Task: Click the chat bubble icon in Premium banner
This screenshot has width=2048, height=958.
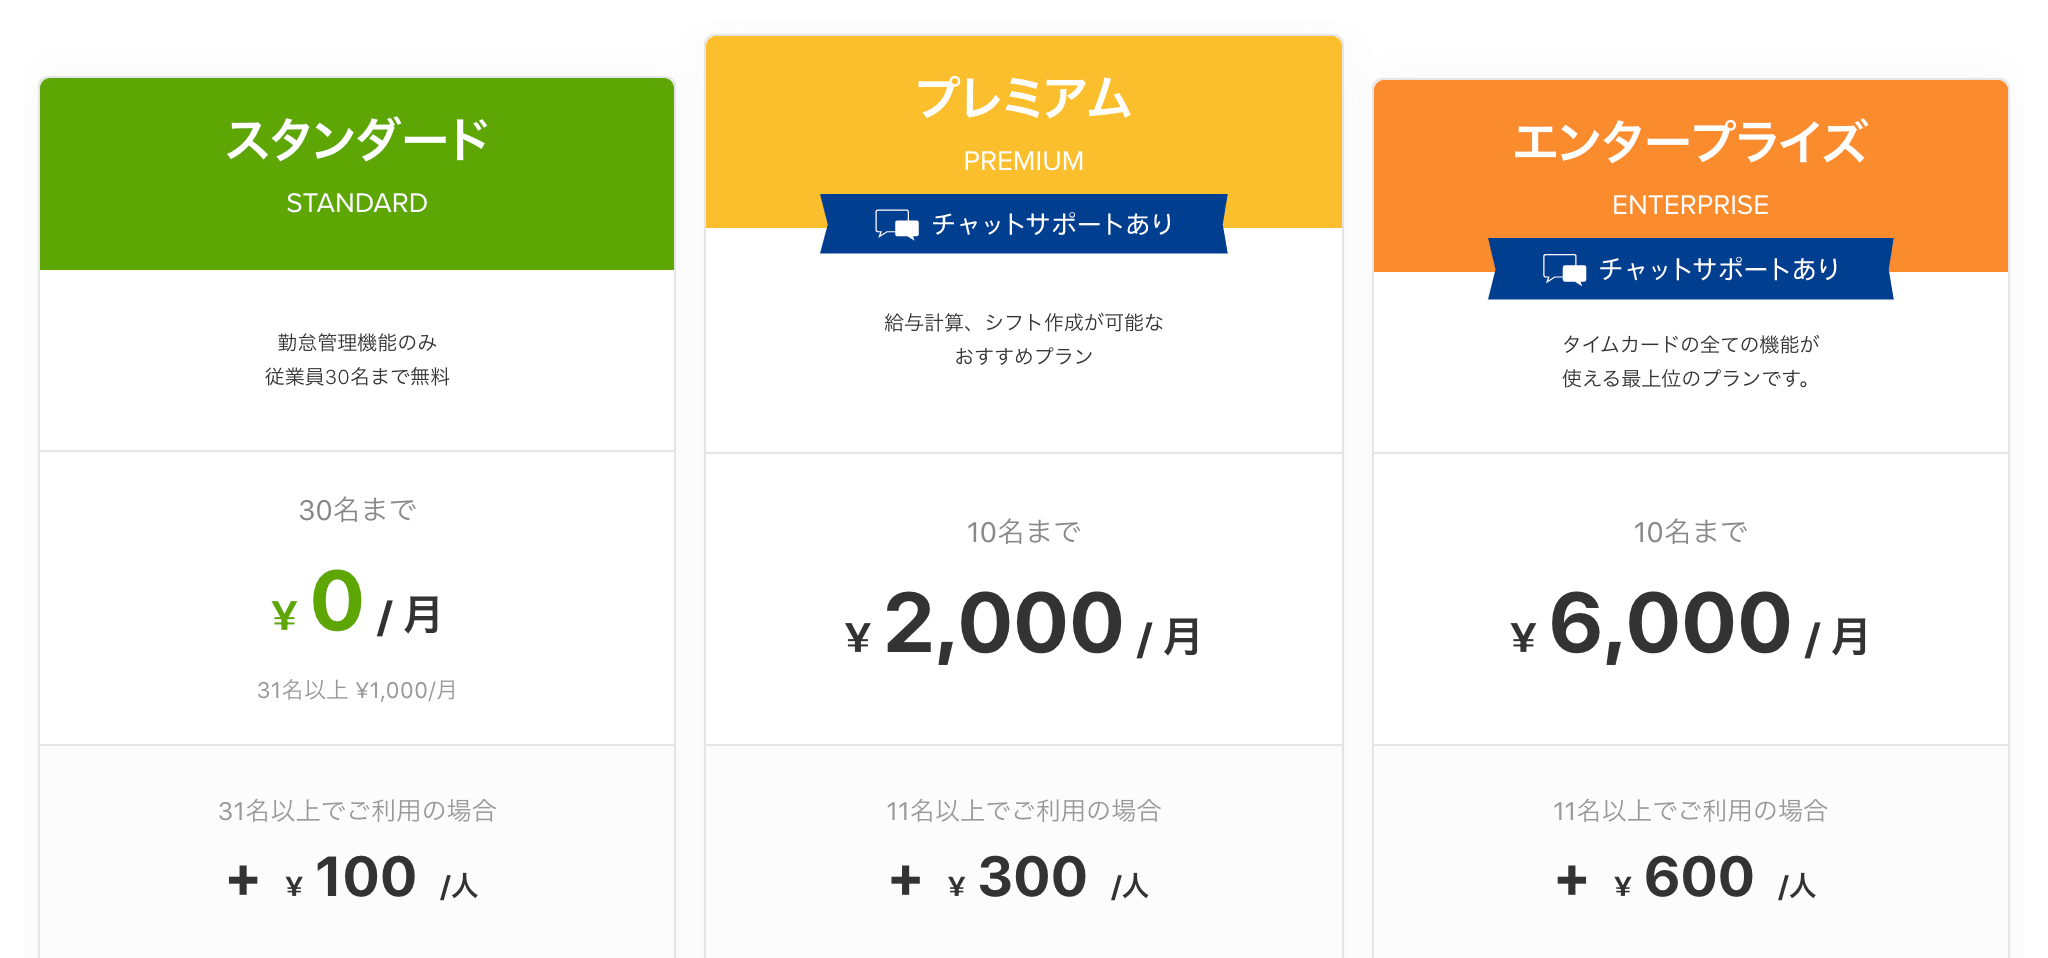Action: pyautogui.click(x=896, y=224)
